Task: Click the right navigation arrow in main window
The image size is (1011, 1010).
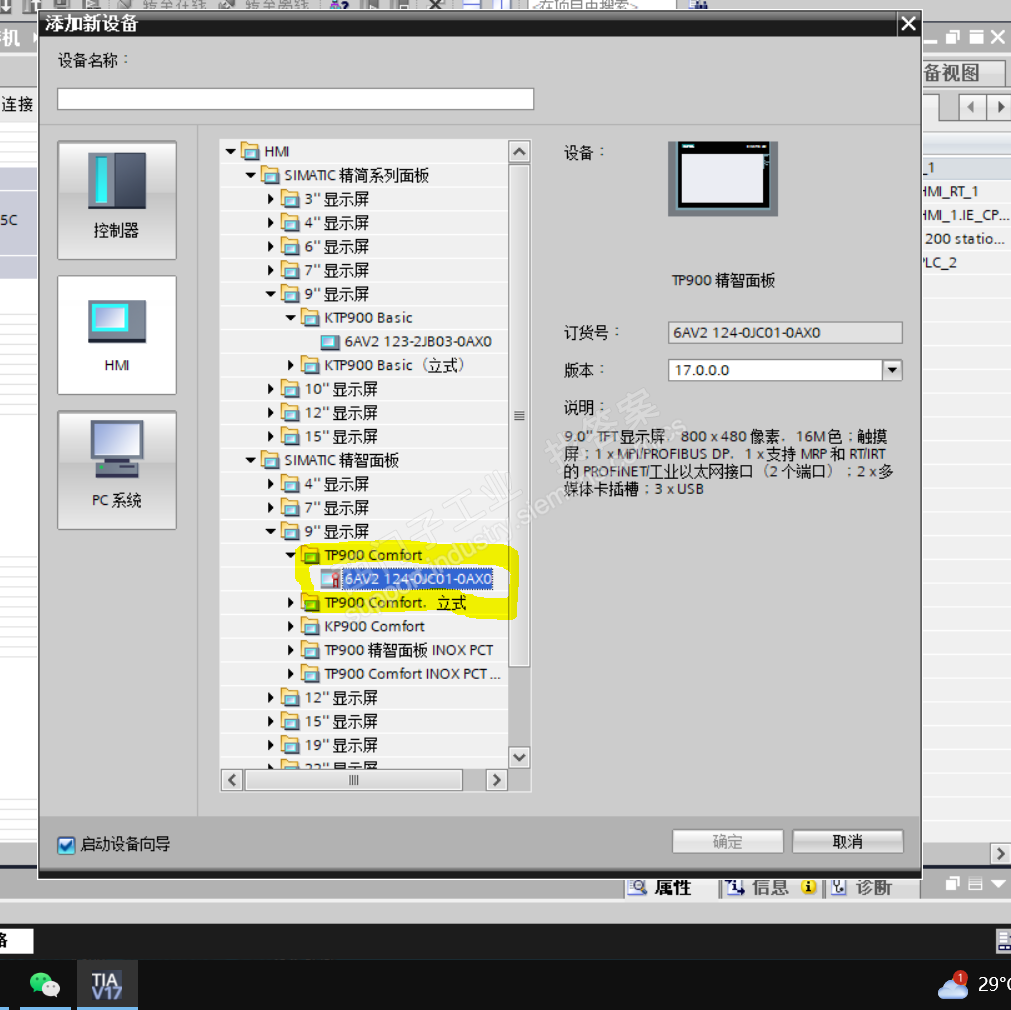Action: 999,106
